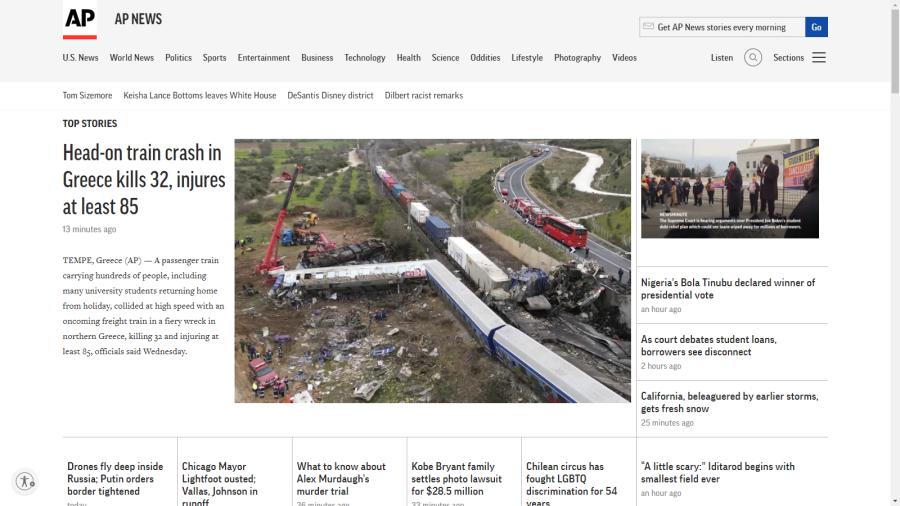Go to Politics section
This screenshot has width=900, height=506.
pyautogui.click(x=179, y=57)
